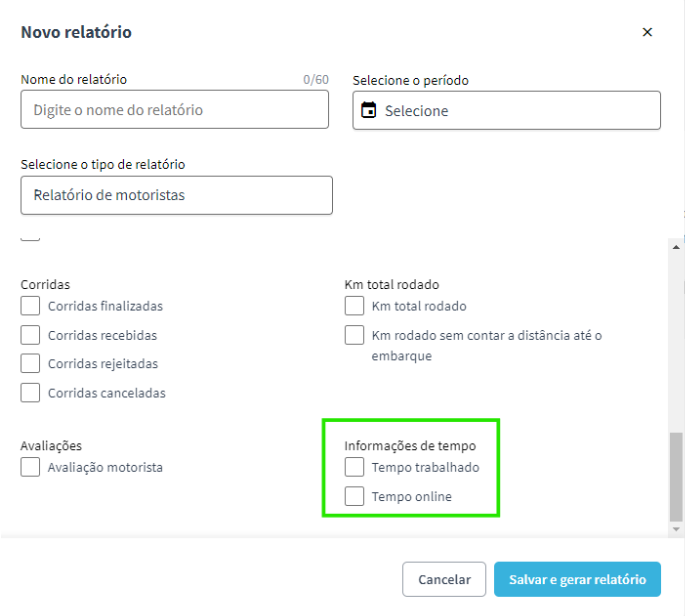Click the vertical scrollbar thumb
Screen dimensions: 685x616
tap(676, 477)
